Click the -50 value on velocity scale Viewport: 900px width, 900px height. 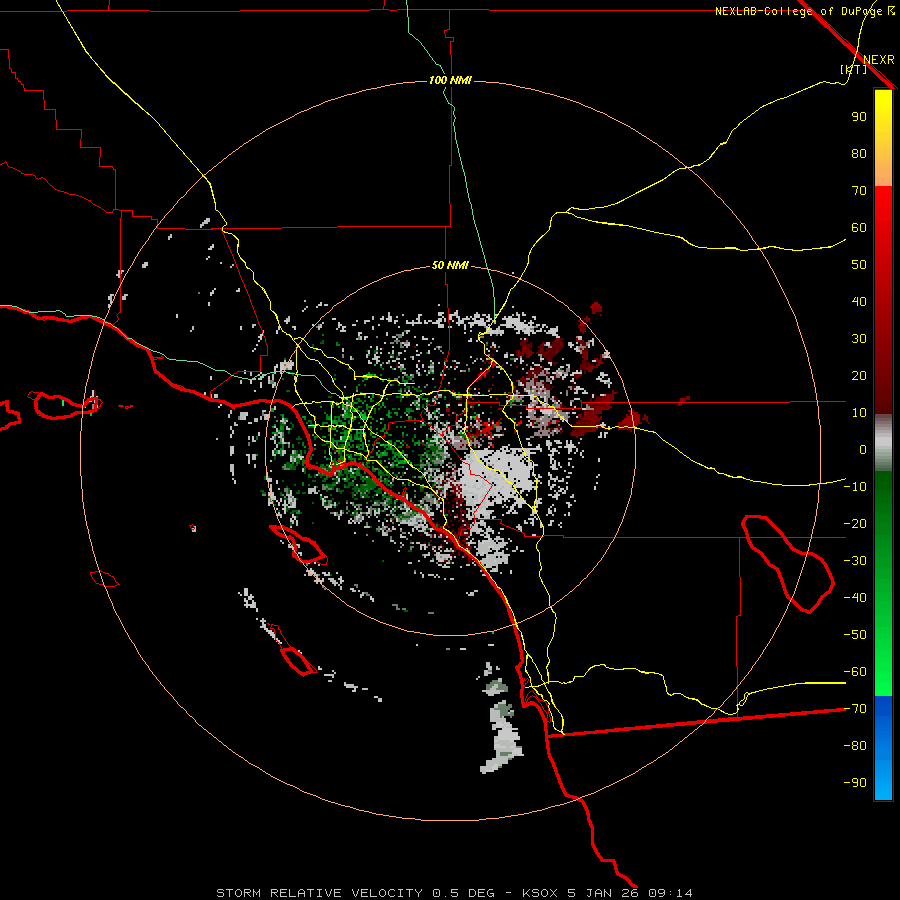pyautogui.click(x=855, y=634)
